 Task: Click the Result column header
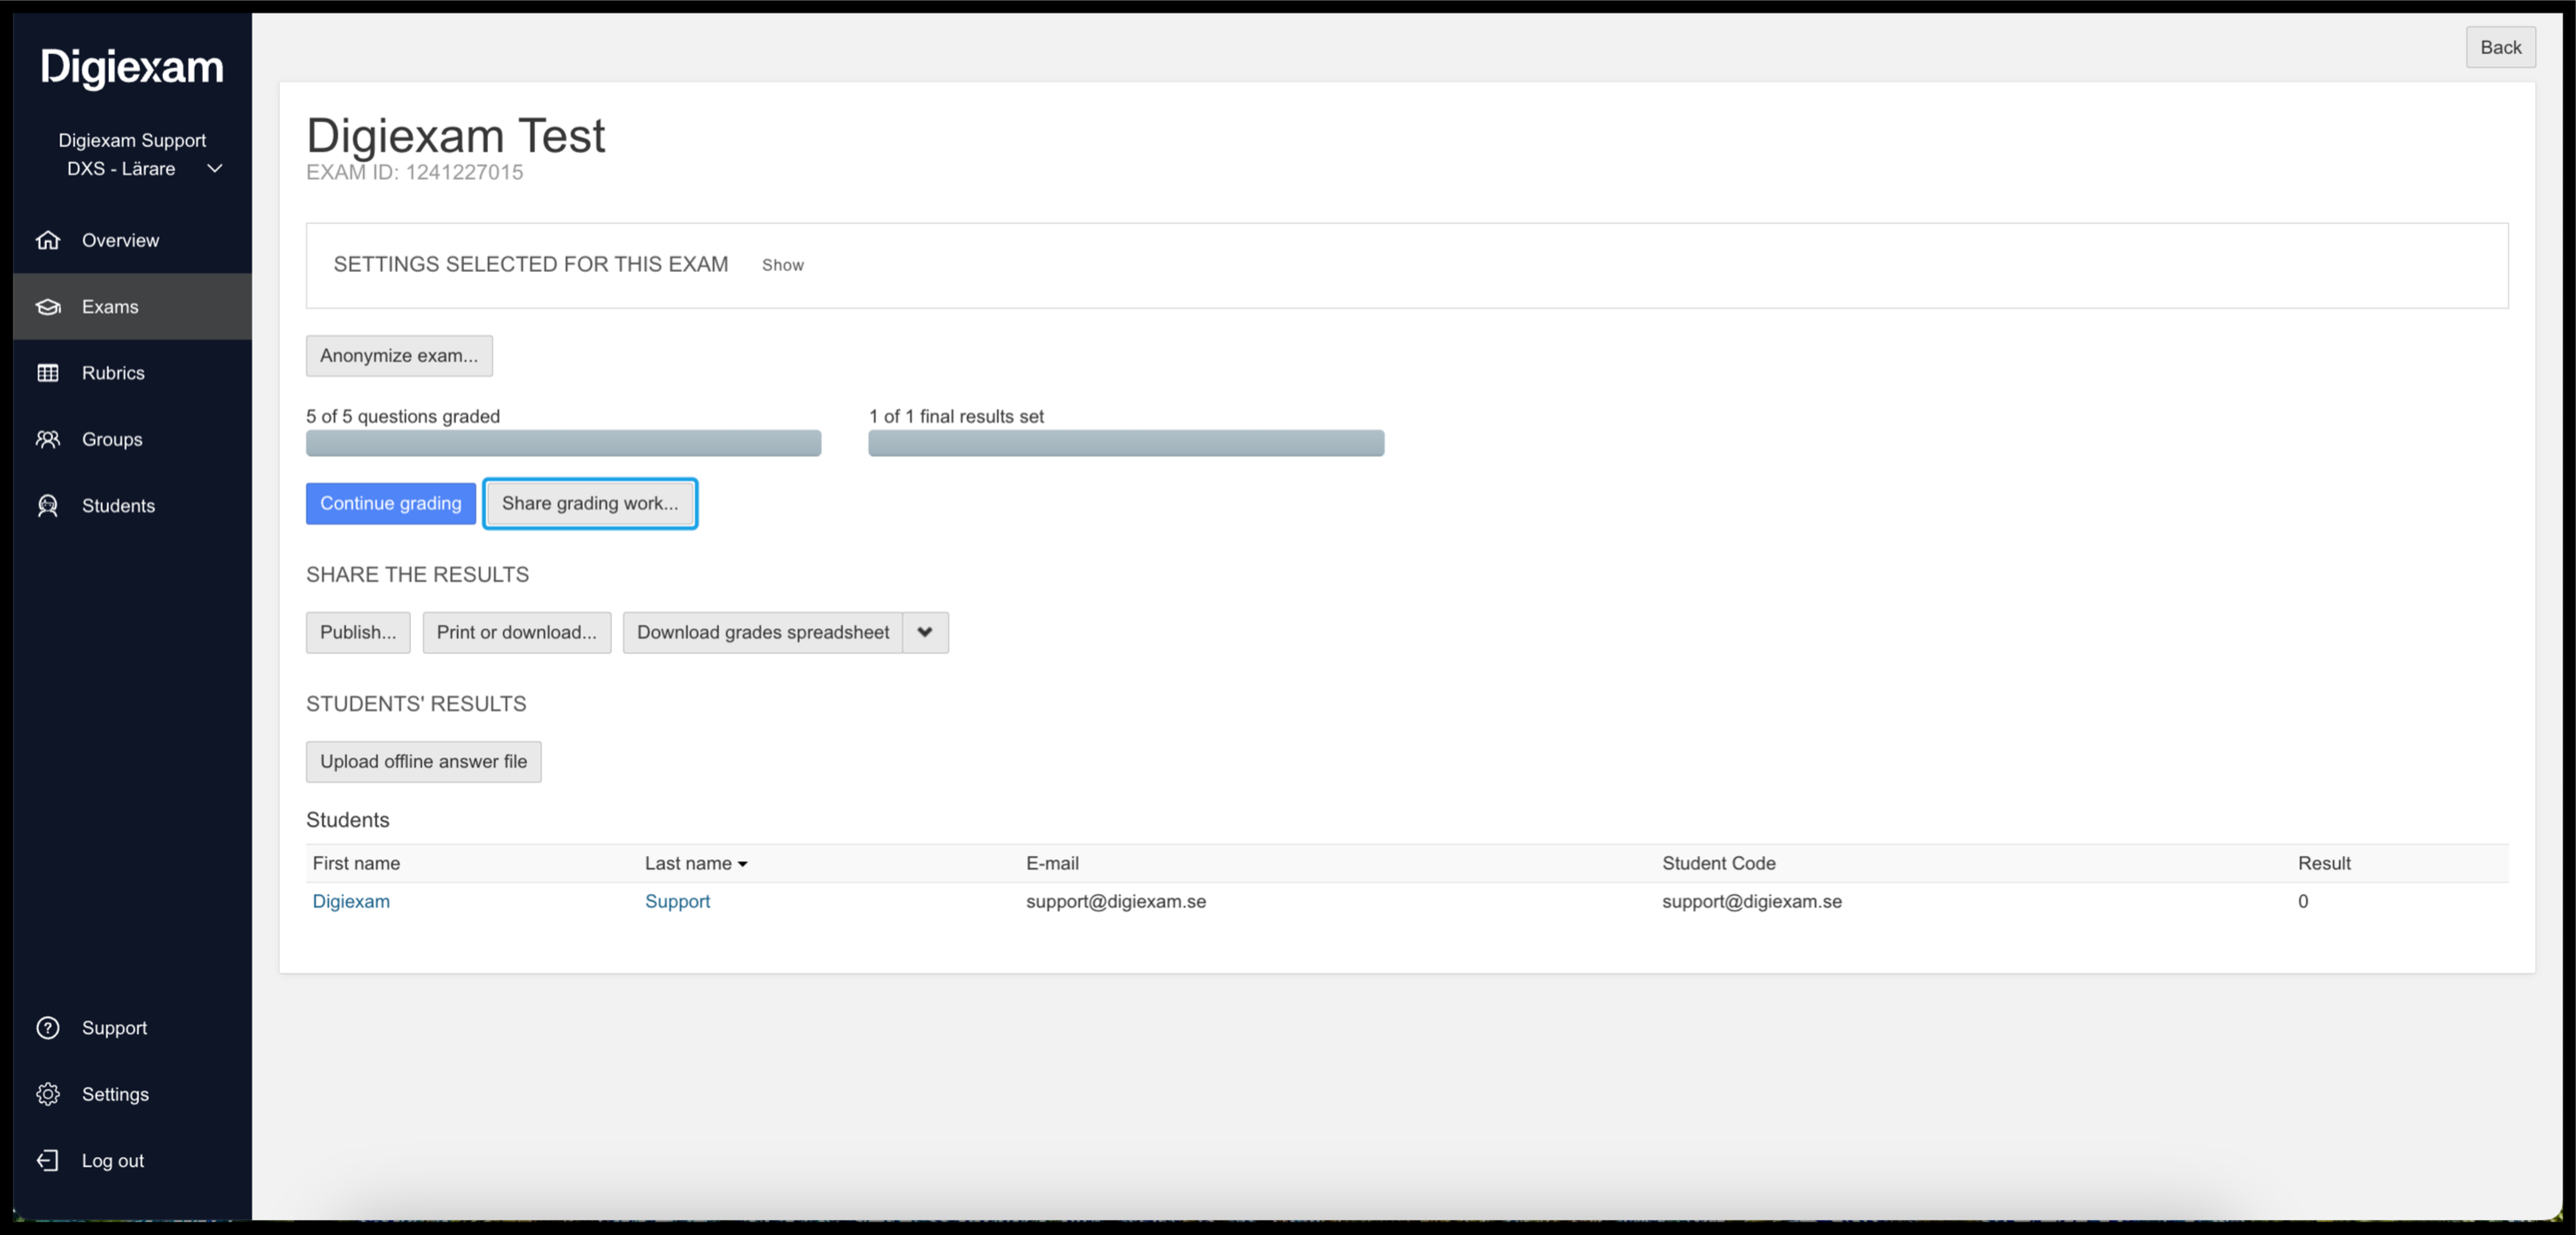point(2324,863)
